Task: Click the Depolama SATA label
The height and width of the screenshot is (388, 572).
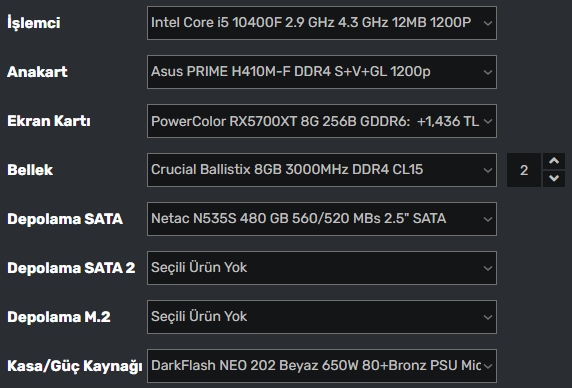Action: [x=65, y=219]
